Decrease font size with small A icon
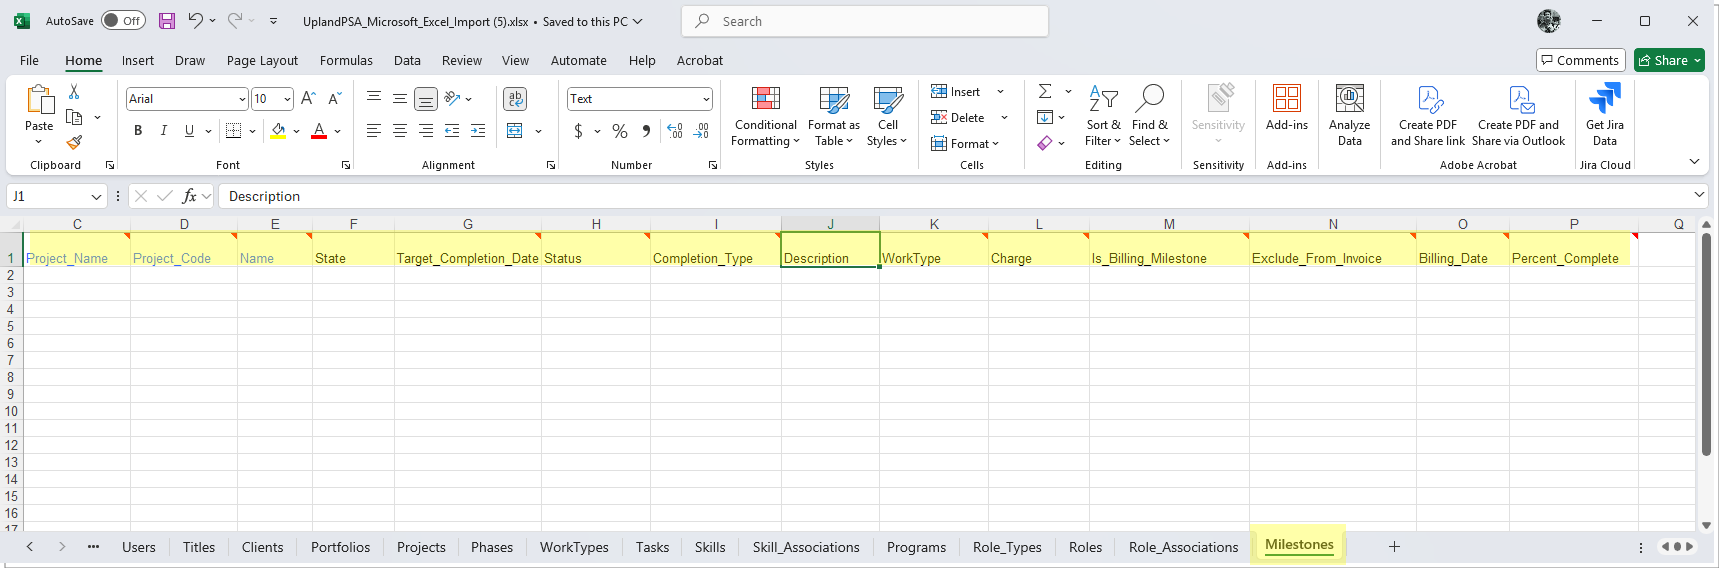The height and width of the screenshot is (568, 1719). pyautogui.click(x=335, y=98)
